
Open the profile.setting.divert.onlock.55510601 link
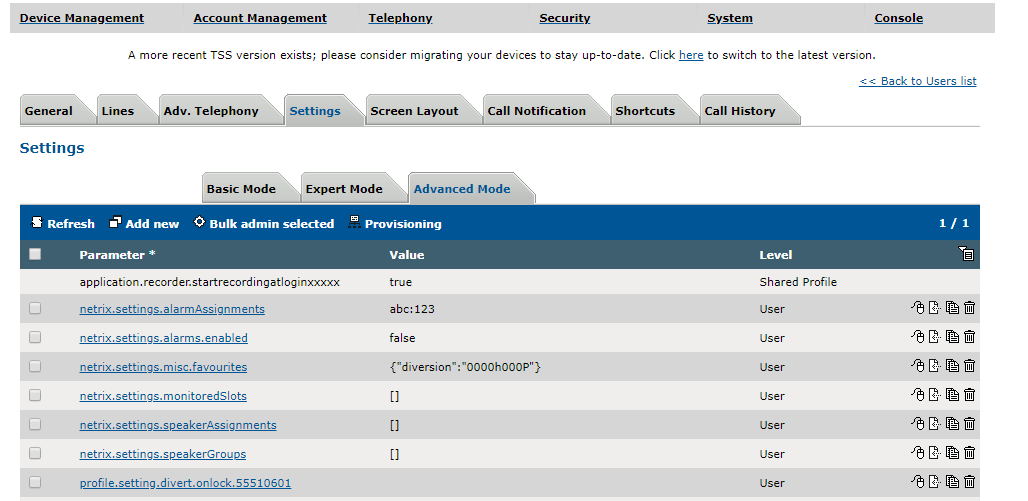186,483
